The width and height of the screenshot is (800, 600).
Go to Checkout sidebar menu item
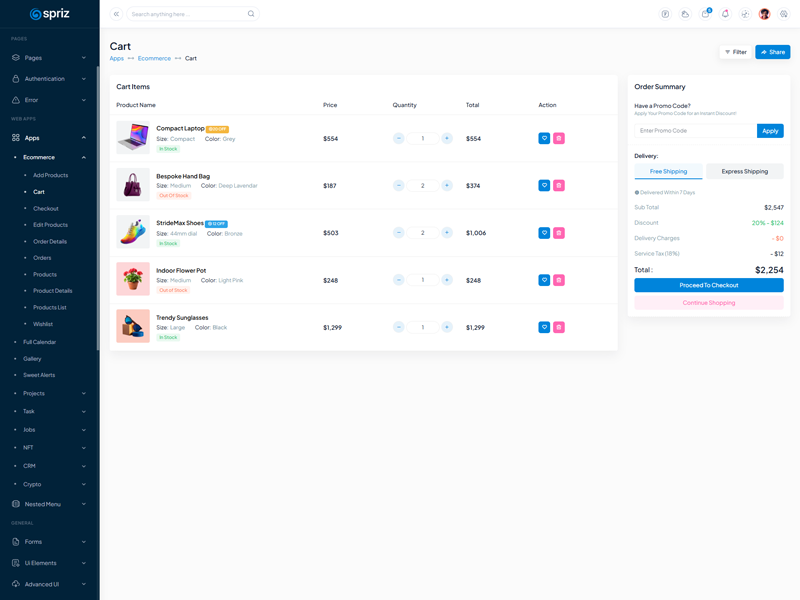point(46,208)
